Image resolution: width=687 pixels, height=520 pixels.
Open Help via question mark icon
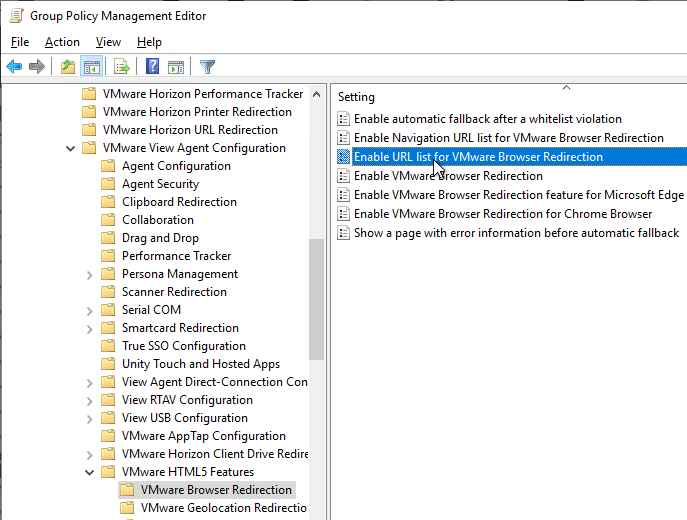click(x=152, y=66)
